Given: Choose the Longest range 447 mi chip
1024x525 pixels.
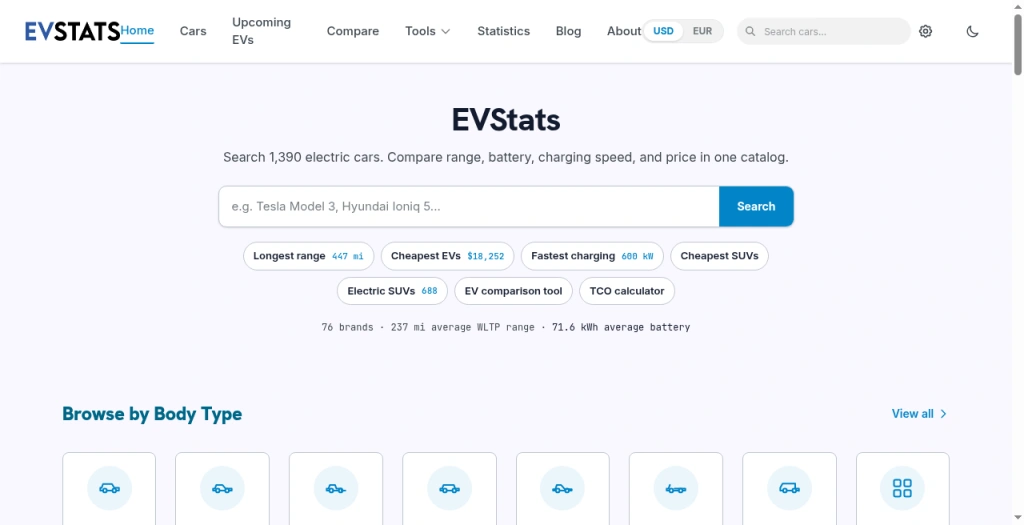Looking at the screenshot, I should pos(308,256).
